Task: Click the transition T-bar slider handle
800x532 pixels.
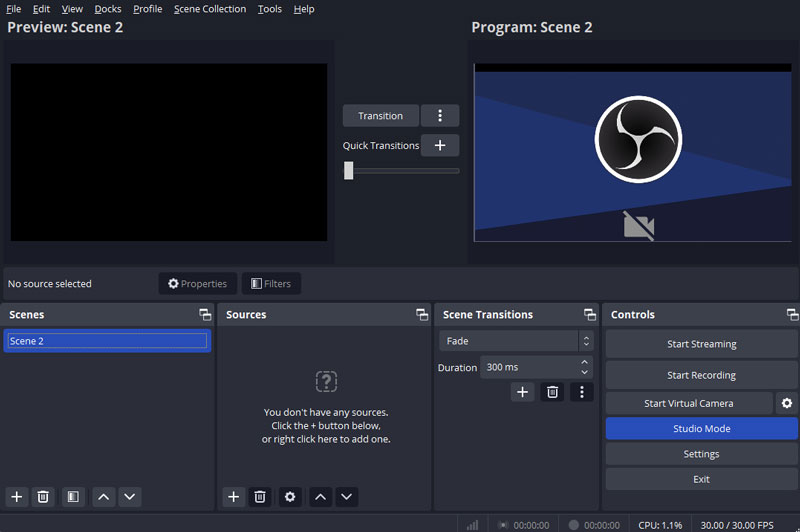Action: coord(348,170)
